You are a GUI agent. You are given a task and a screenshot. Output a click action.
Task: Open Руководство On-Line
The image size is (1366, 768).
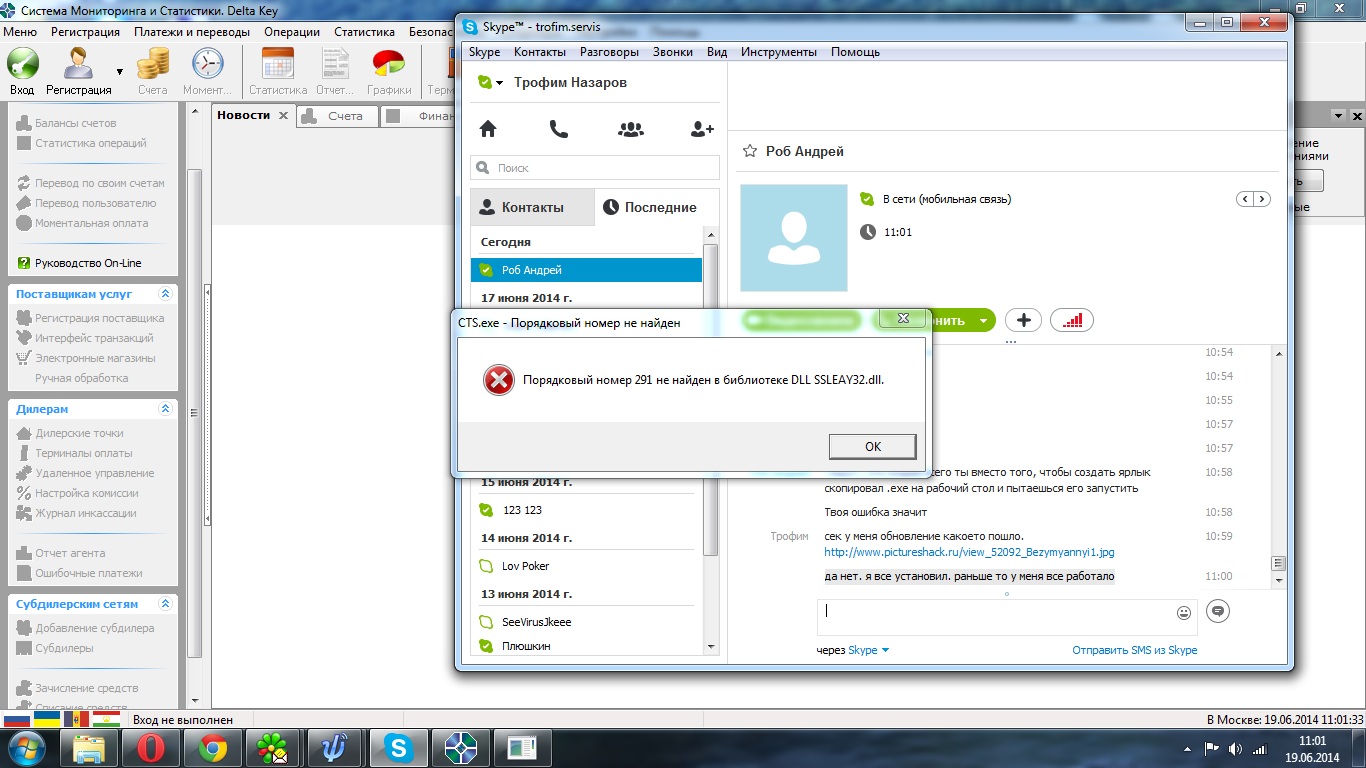tap(80, 263)
